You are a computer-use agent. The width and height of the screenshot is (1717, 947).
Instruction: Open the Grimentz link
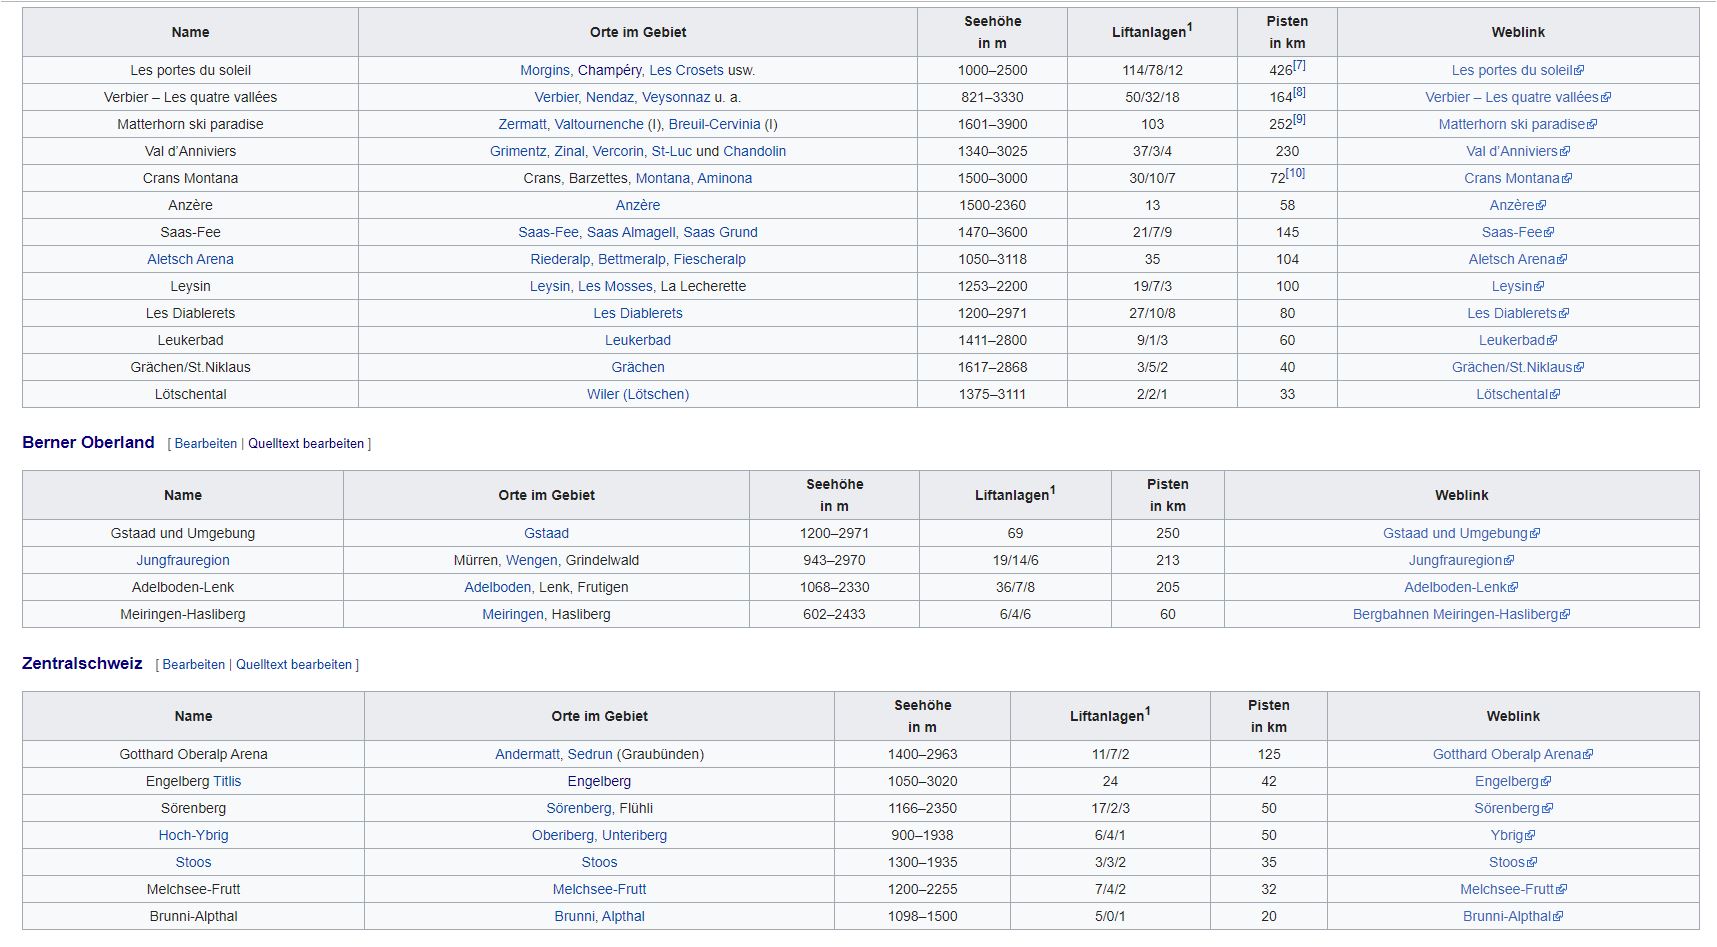(x=519, y=151)
